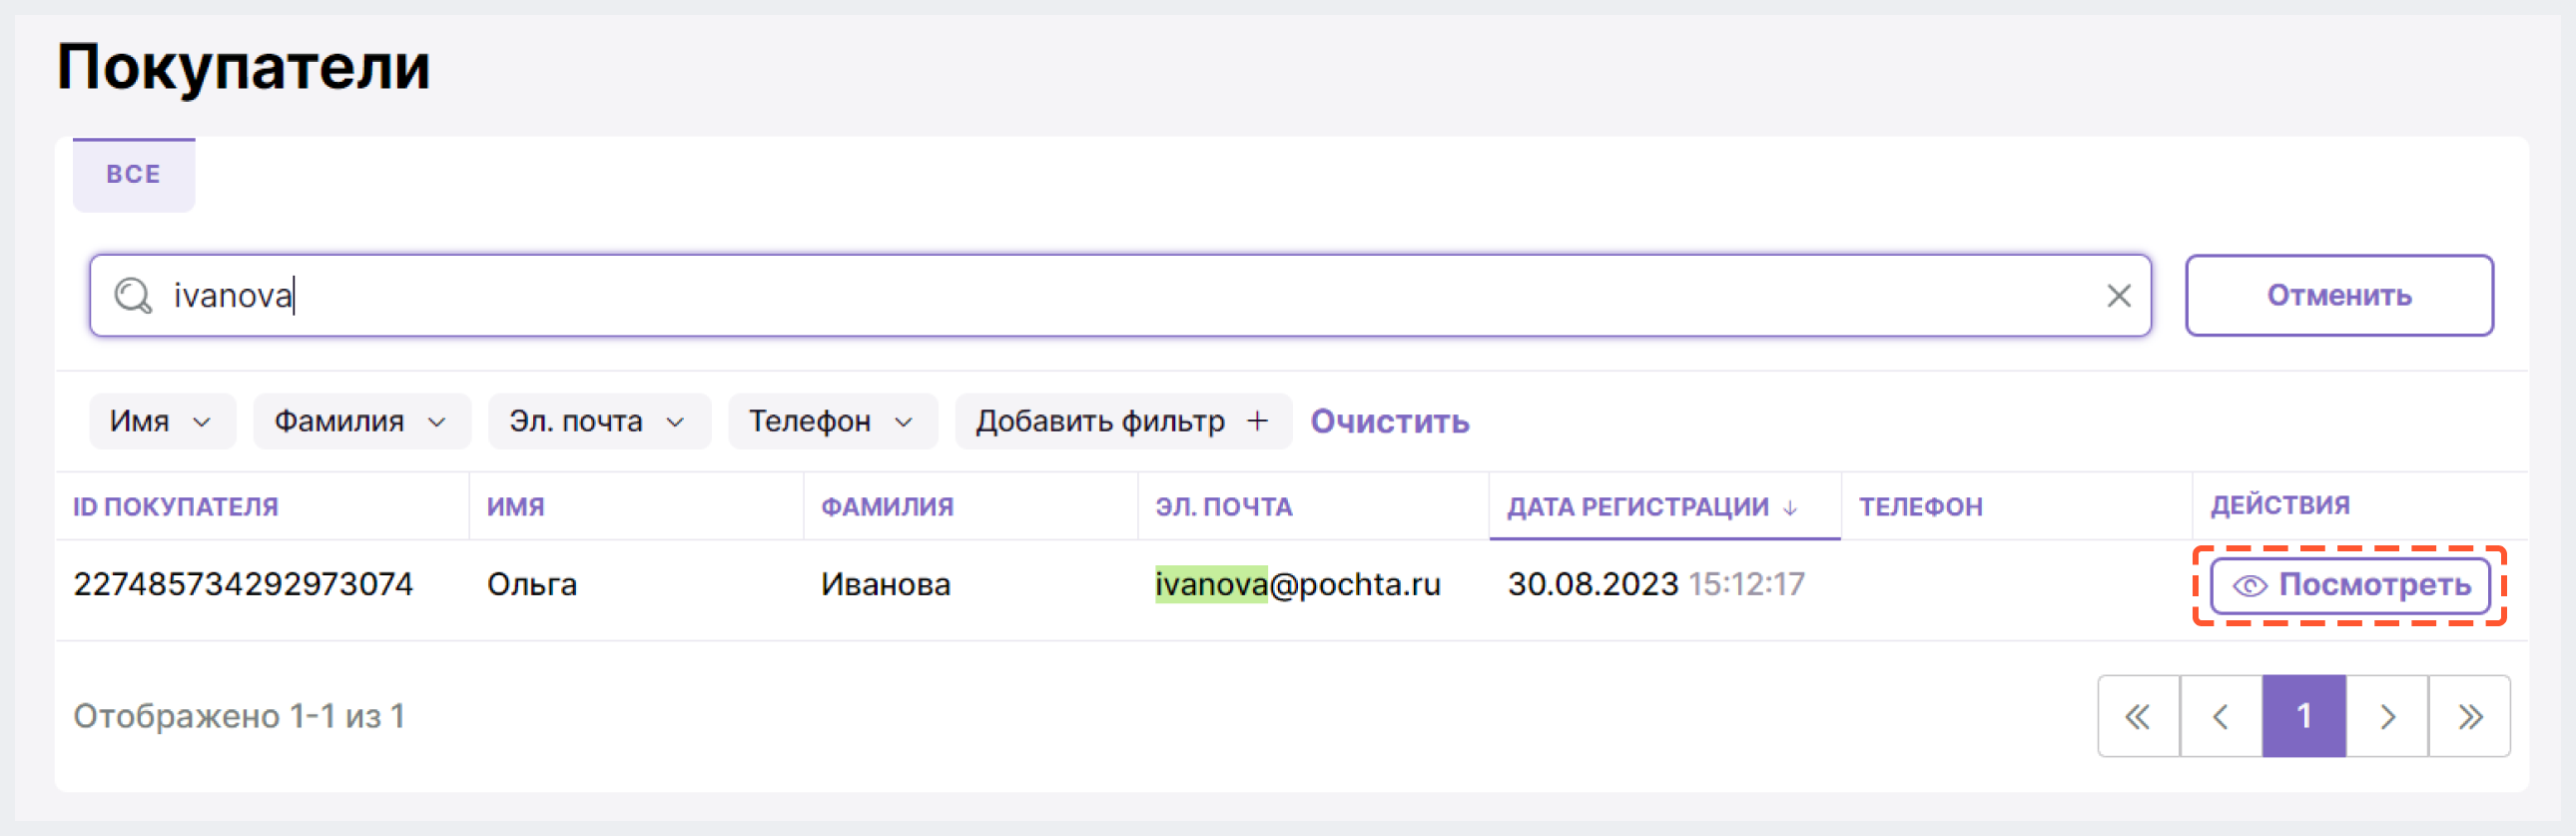Go to next page arrow
Viewport: 2576px width, 836px height.
(2387, 716)
